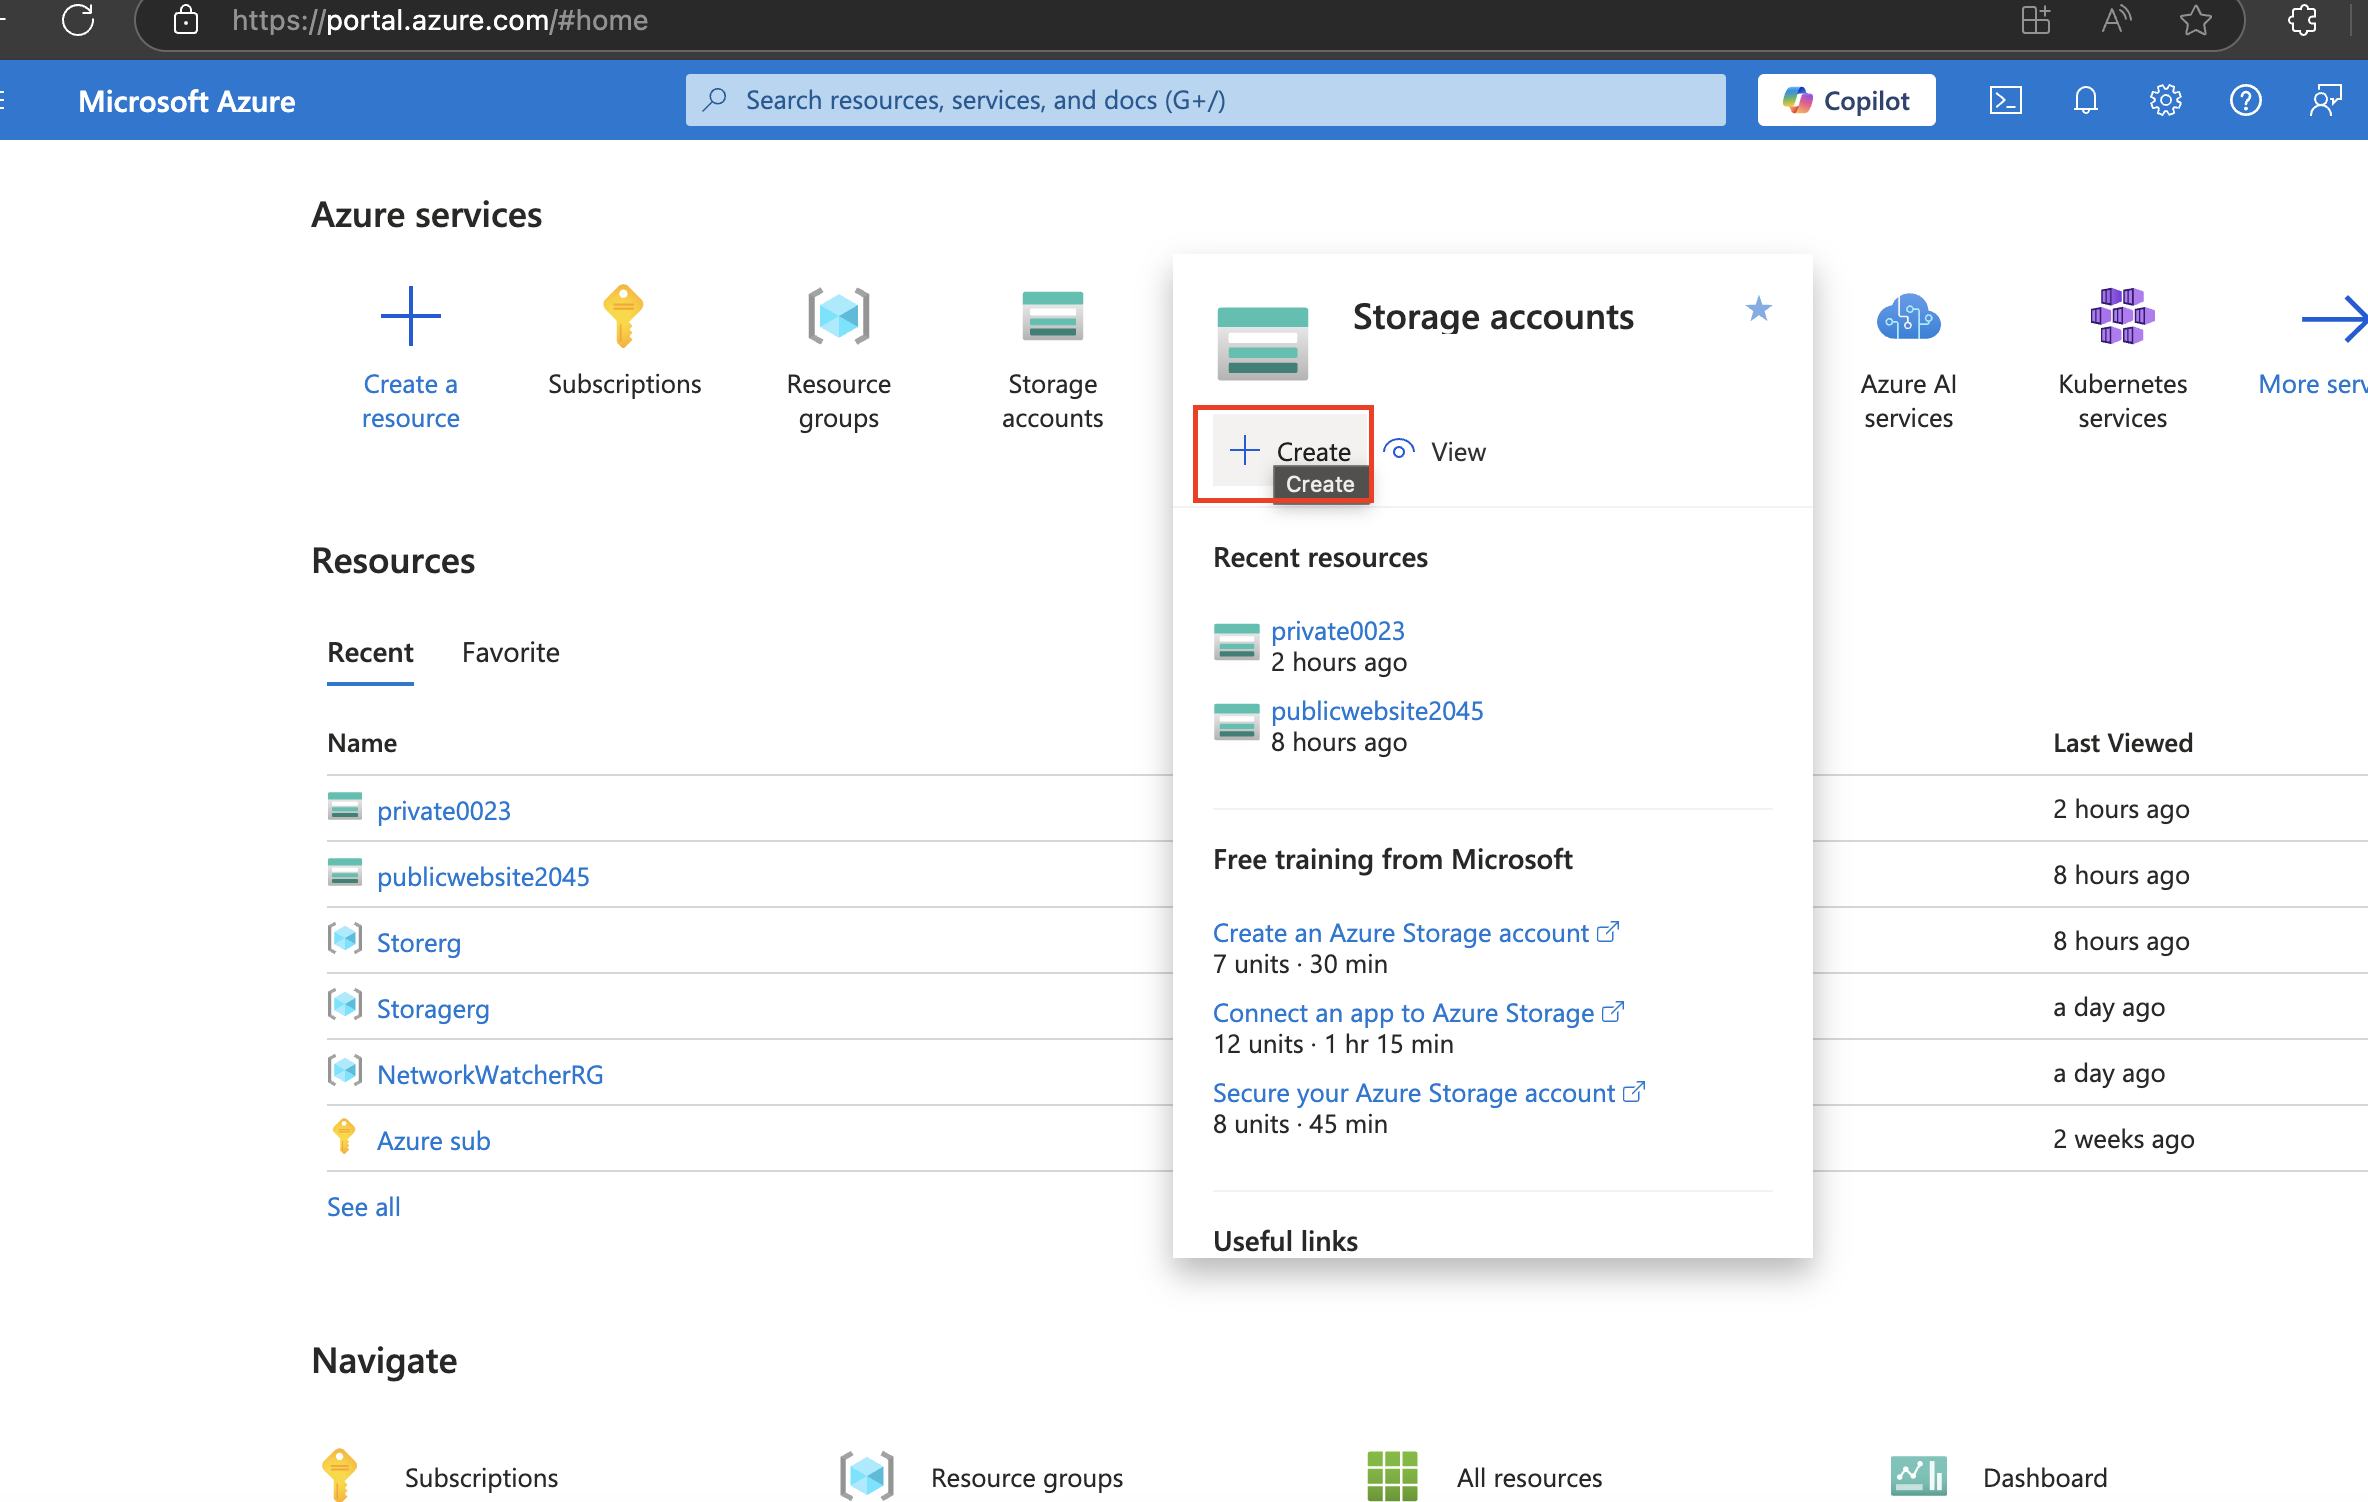This screenshot has height=1502, width=2368.
Task: Click the Last Viewed column header
Action: click(x=2122, y=742)
